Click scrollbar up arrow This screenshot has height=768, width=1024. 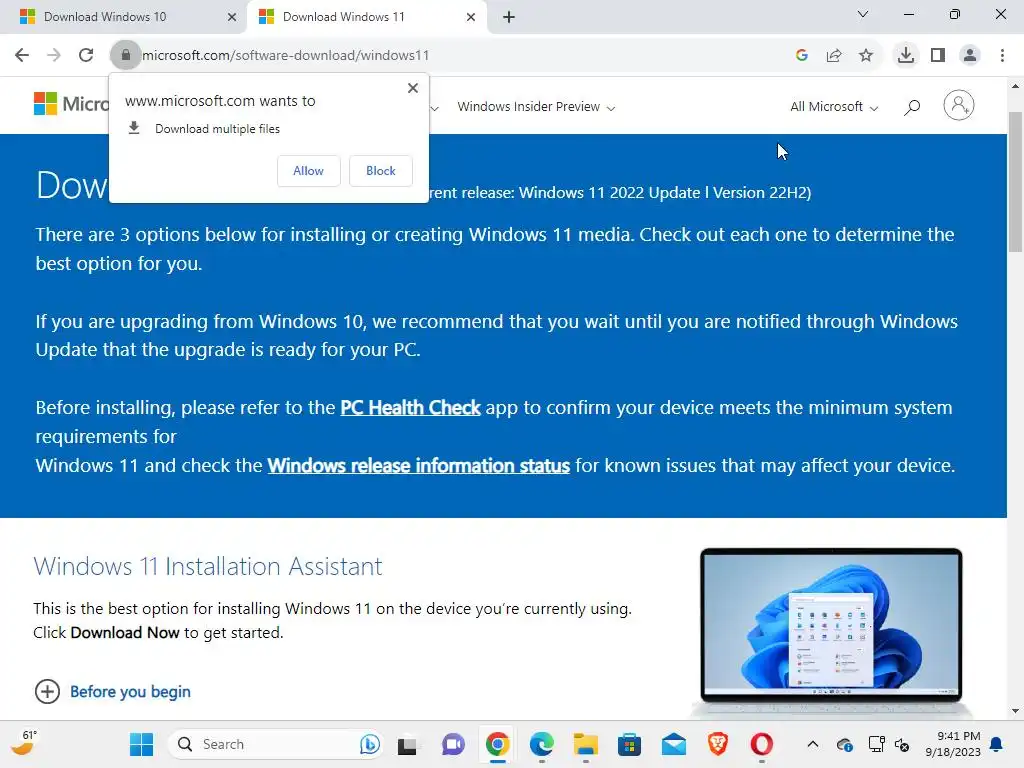(x=1015, y=86)
